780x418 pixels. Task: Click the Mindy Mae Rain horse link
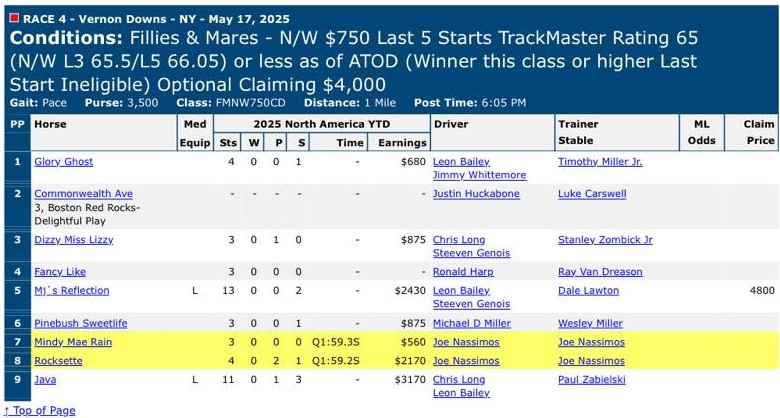pos(75,342)
